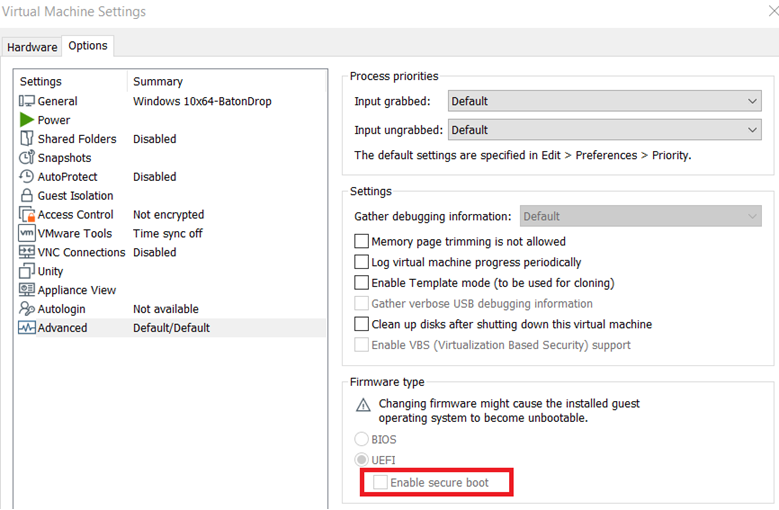The height and width of the screenshot is (510, 779).
Task: Toggle Enable VBS support checkbox
Action: (x=361, y=345)
